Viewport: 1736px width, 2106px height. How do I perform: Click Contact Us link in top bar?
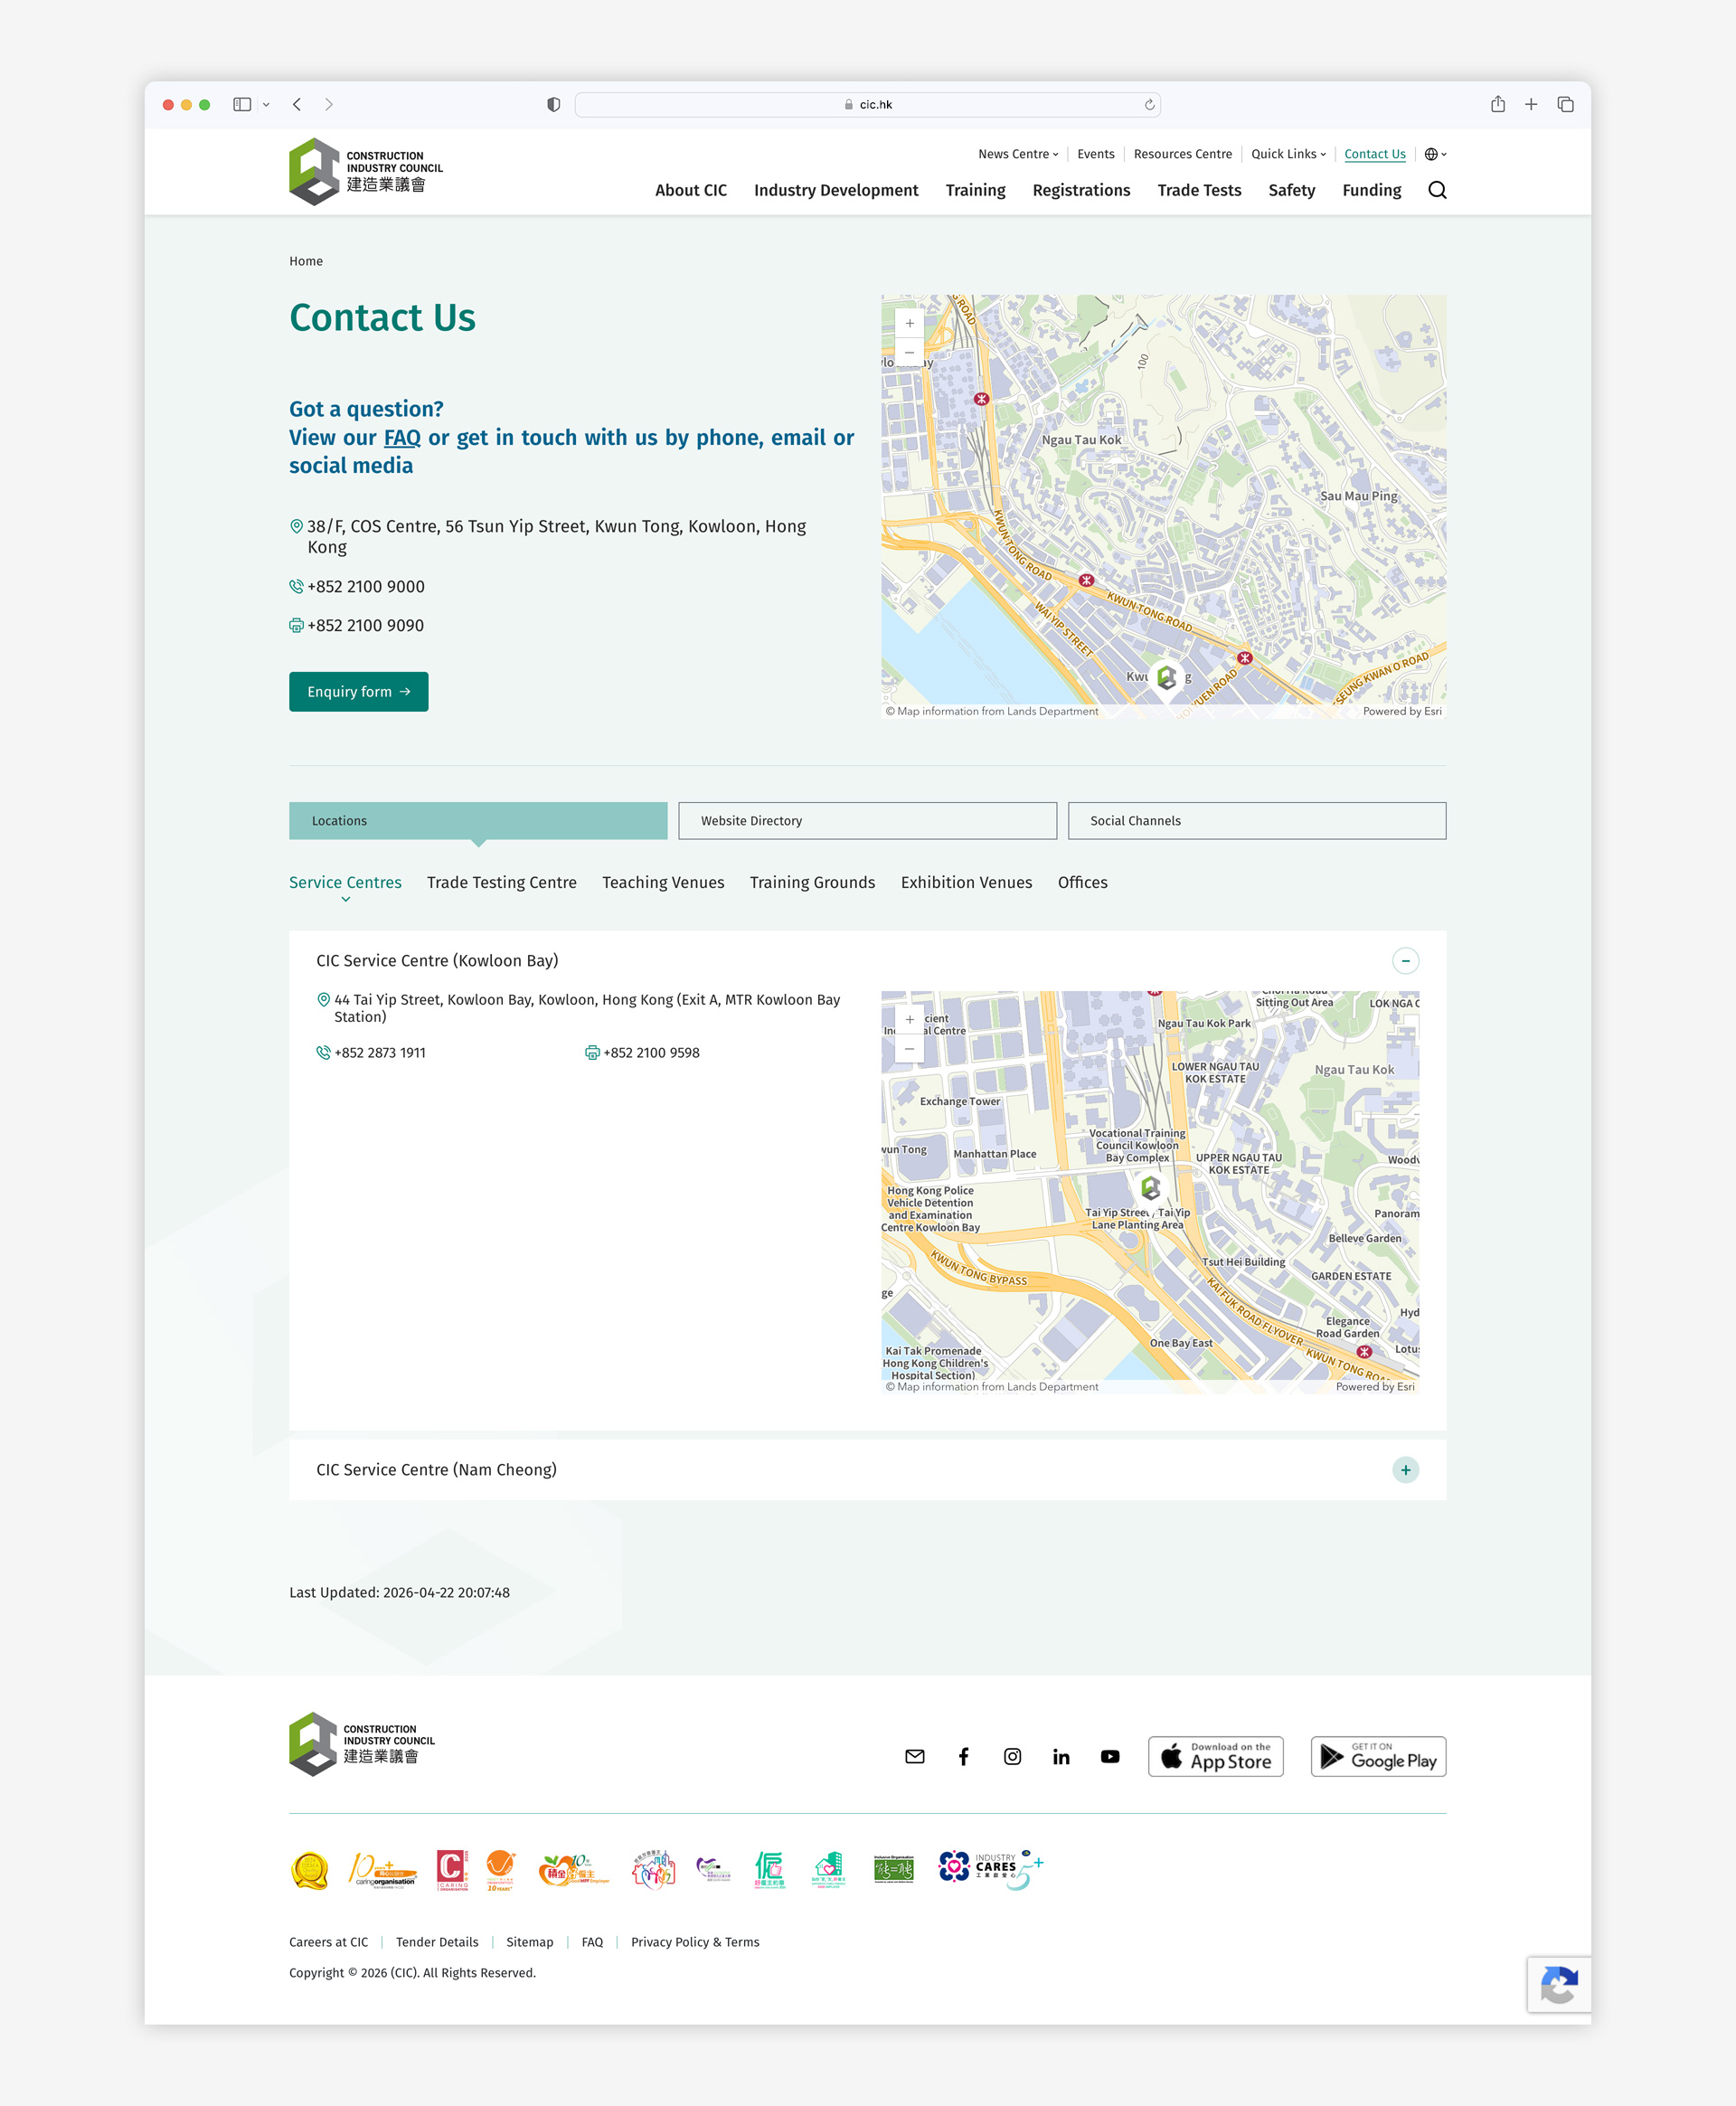pyautogui.click(x=1375, y=154)
